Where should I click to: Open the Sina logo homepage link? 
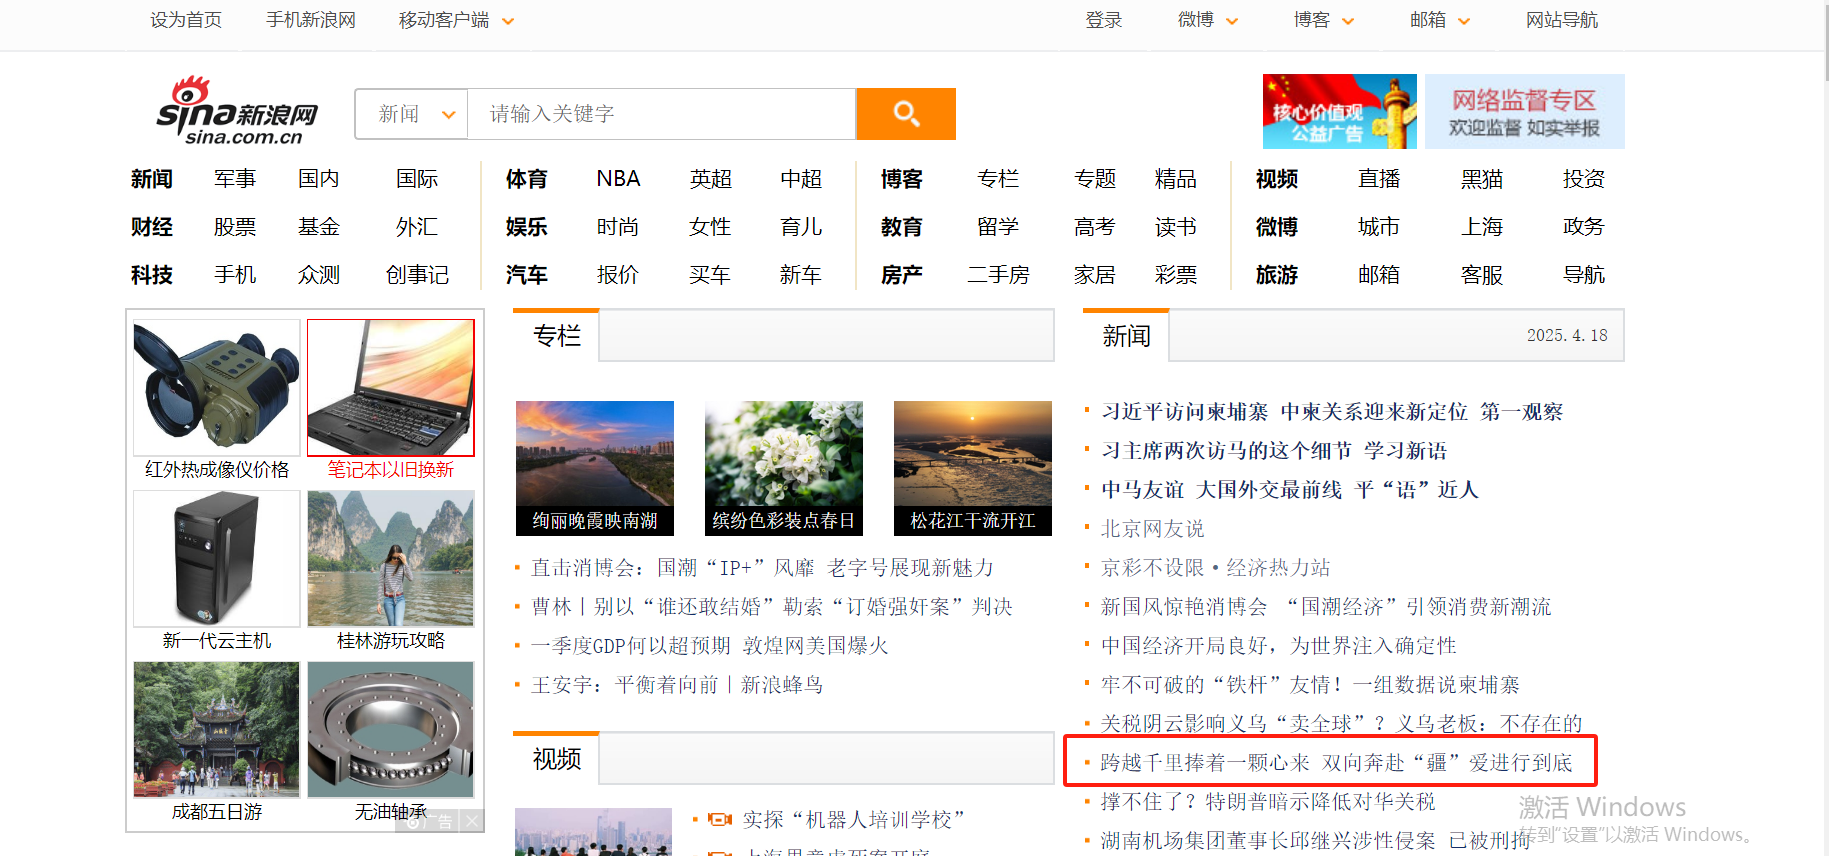tap(237, 112)
